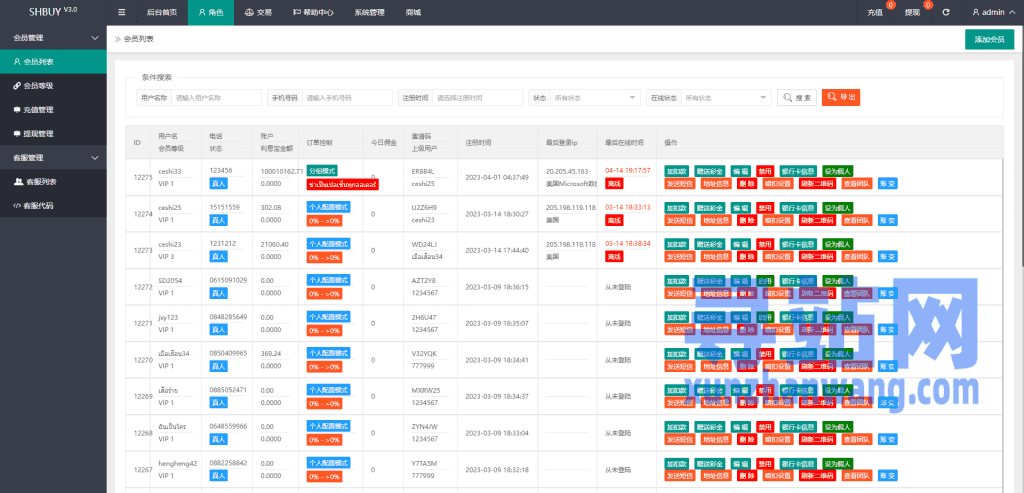Click 发送短信 for user ceshi25

pos(679,220)
